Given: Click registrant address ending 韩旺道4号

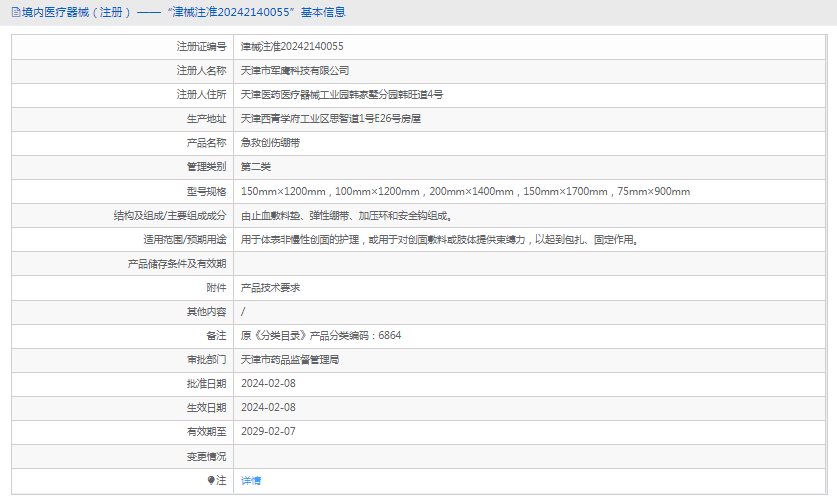Looking at the screenshot, I should tap(342, 95).
